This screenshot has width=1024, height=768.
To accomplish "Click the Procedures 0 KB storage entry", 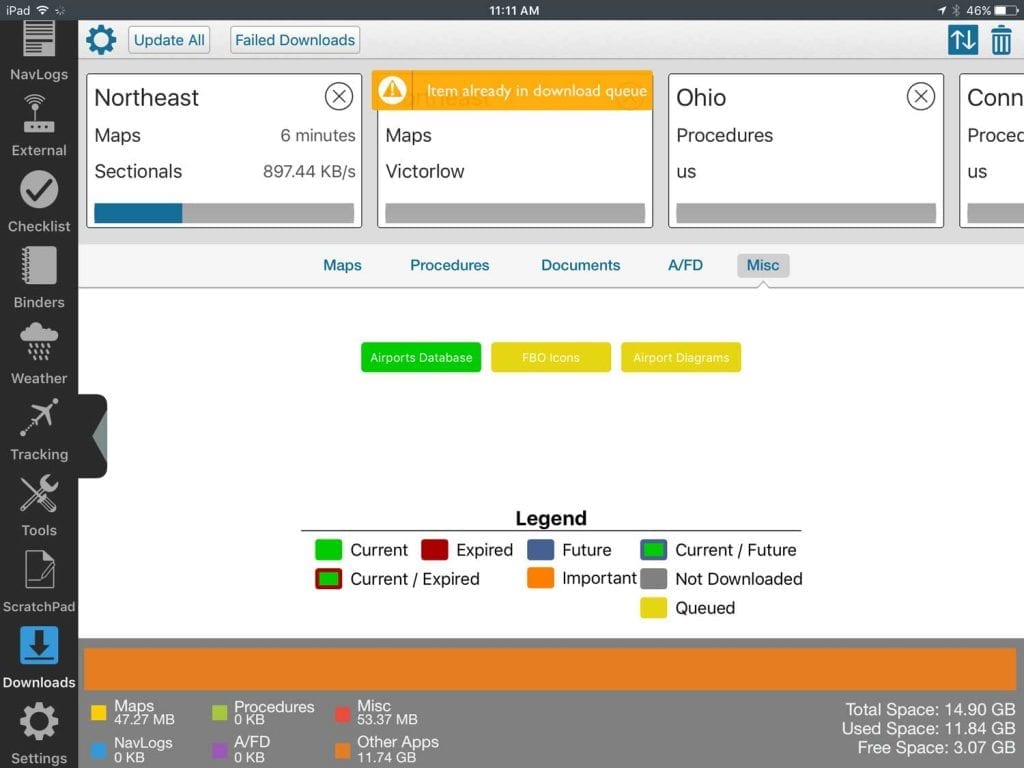I will click(263, 712).
